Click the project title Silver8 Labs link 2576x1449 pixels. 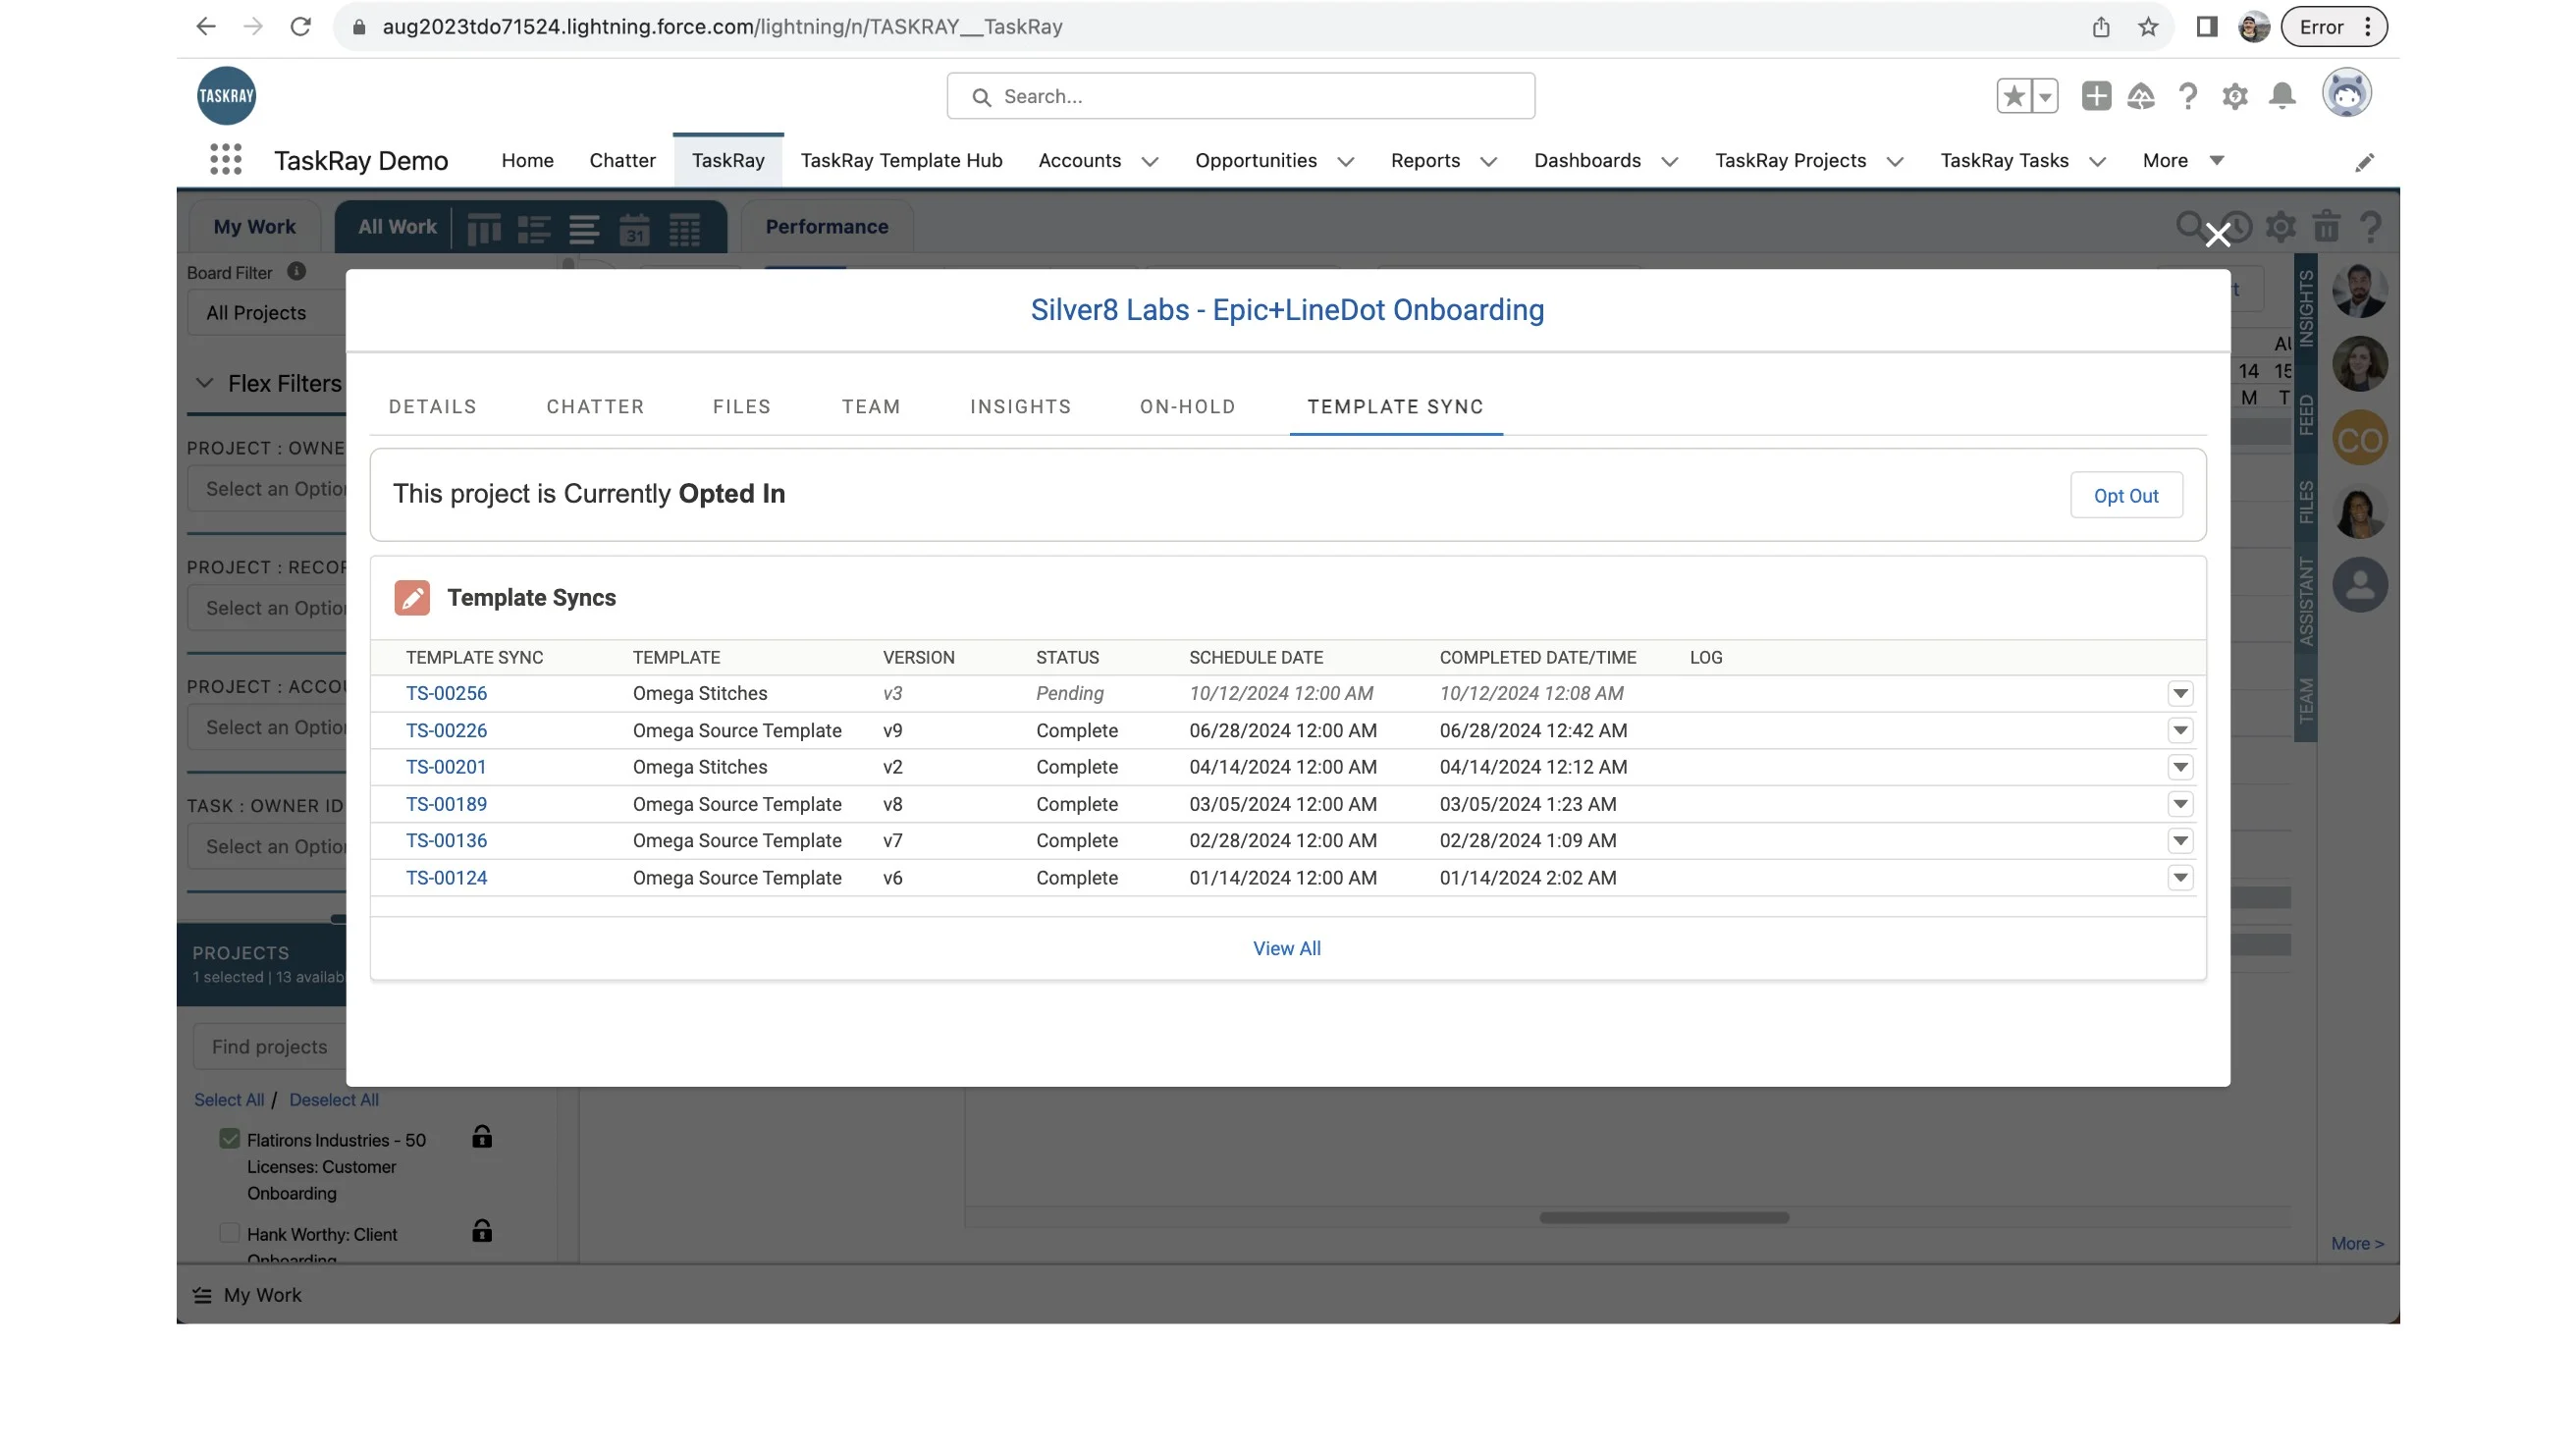pos(1287,310)
